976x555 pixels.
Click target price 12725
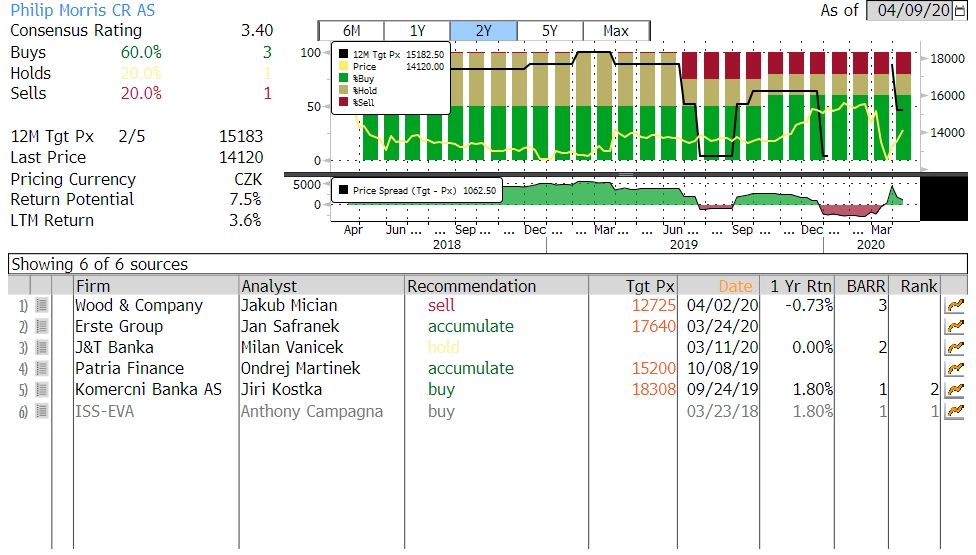[x=654, y=305]
